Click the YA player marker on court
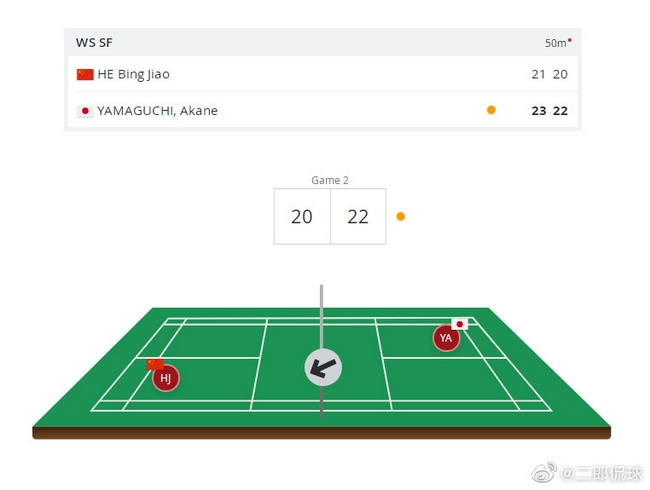 click(446, 338)
